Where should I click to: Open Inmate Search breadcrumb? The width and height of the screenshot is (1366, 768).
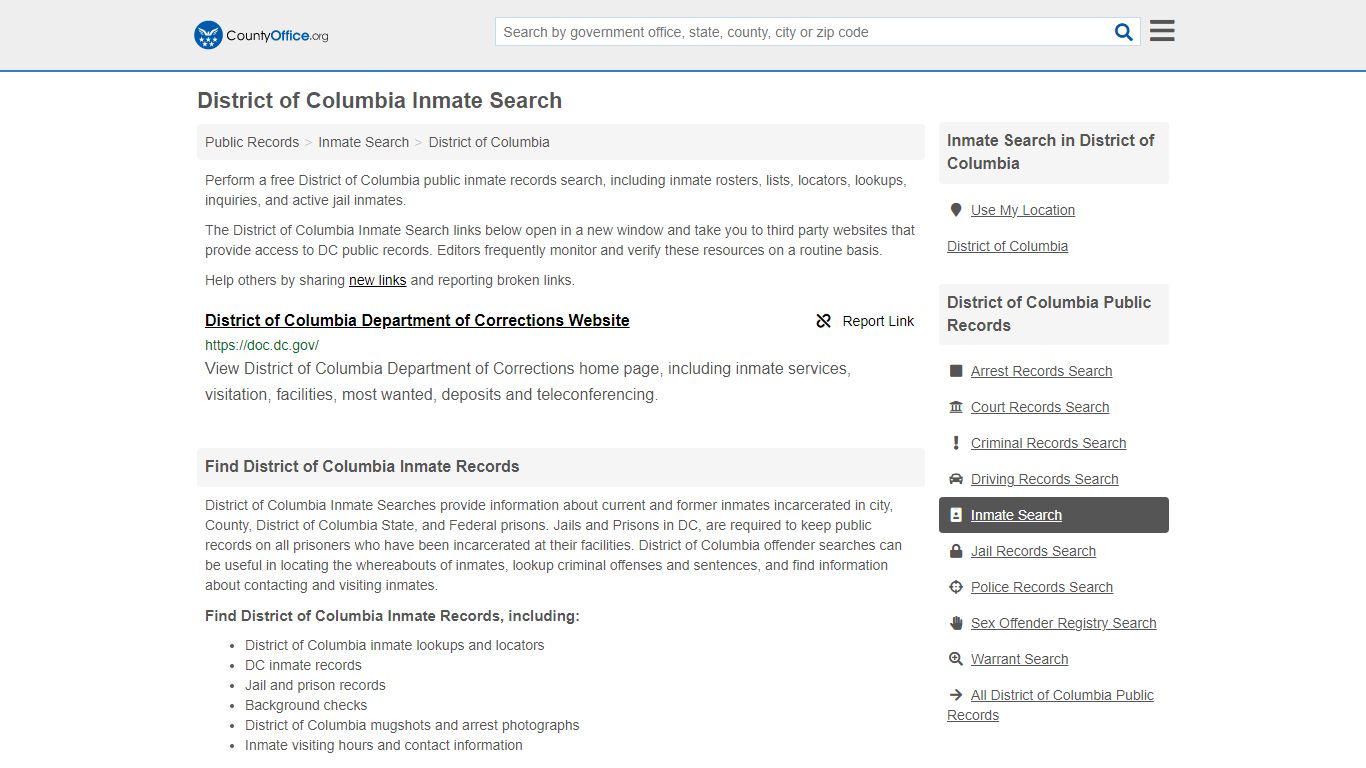(x=363, y=142)
